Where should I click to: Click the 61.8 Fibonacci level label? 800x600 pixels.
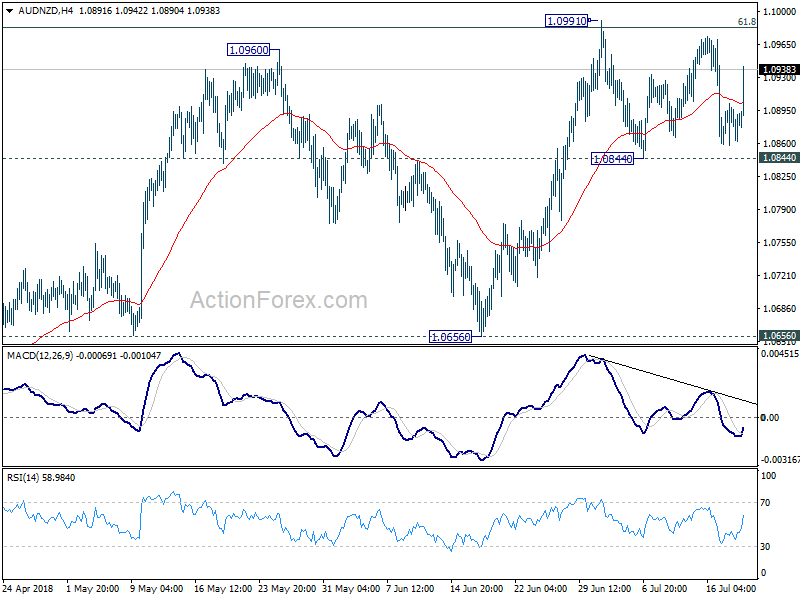(x=747, y=21)
